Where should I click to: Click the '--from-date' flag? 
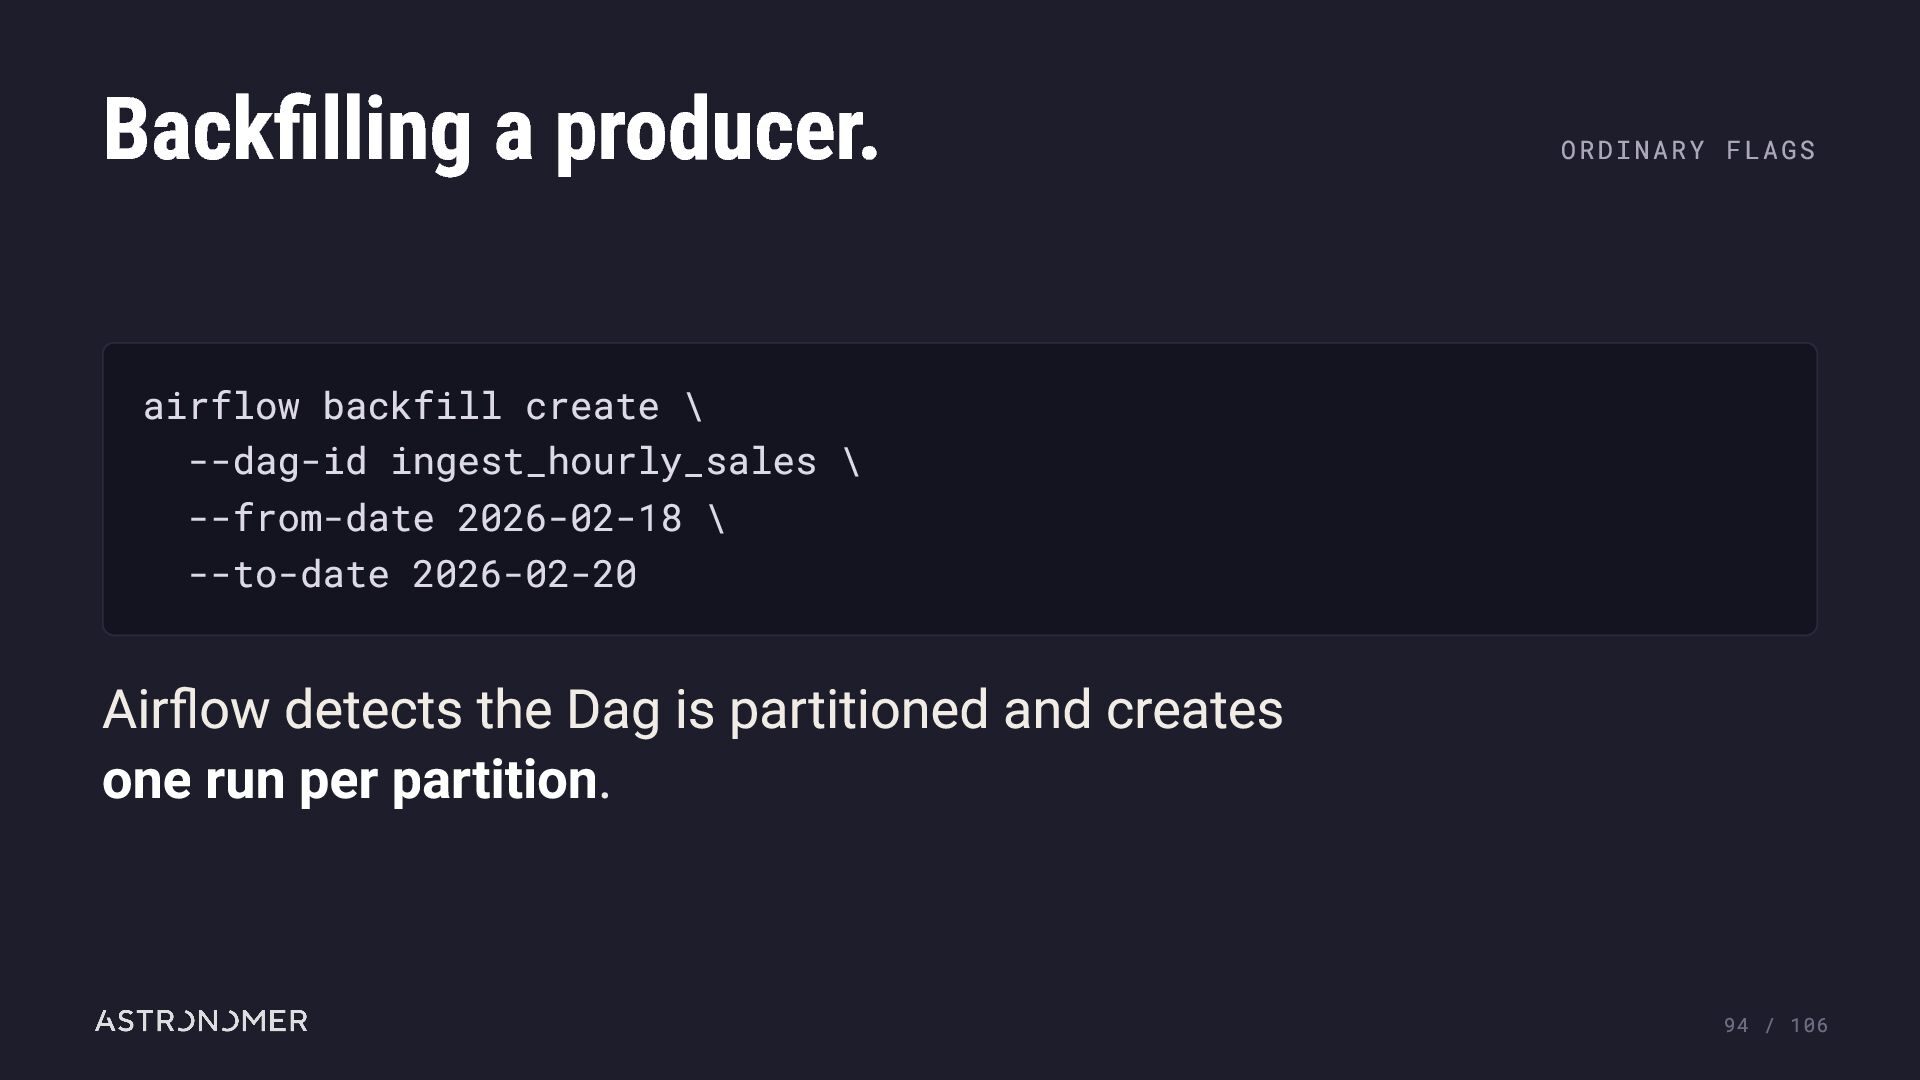coord(311,518)
